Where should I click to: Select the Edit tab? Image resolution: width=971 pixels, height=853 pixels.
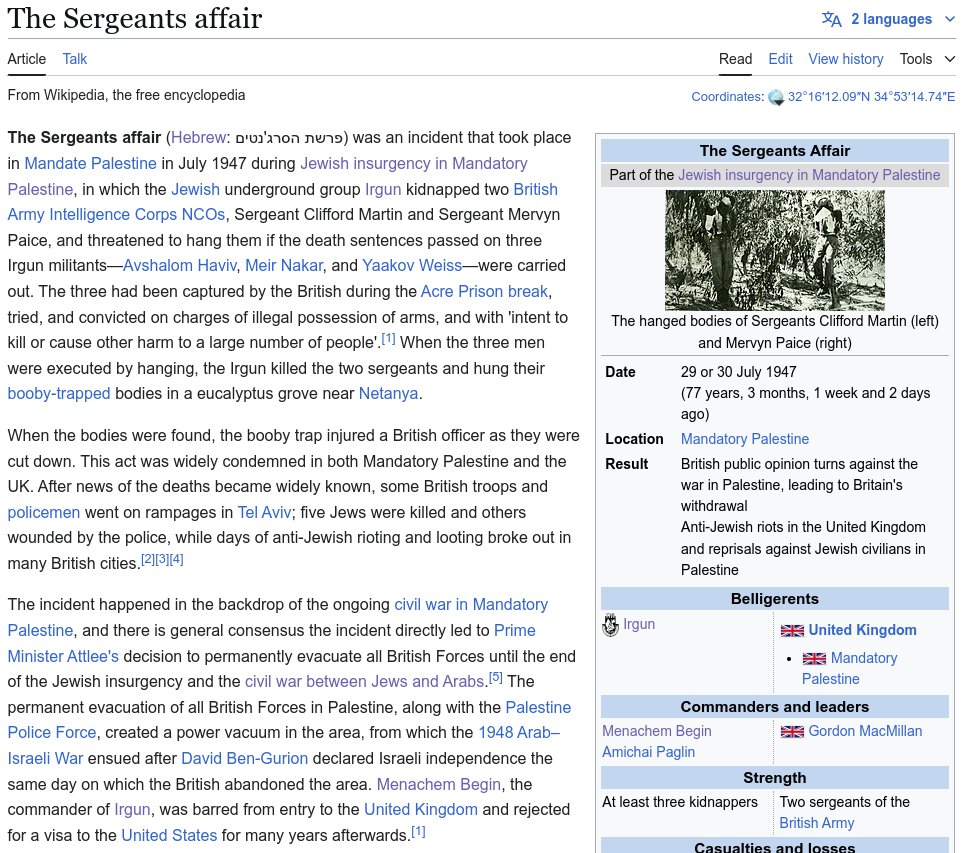[x=780, y=59]
